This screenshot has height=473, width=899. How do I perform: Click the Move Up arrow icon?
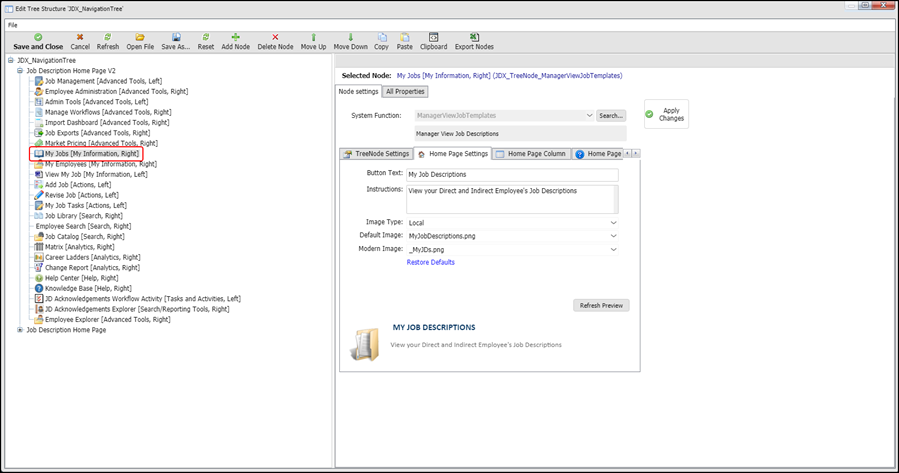tap(313, 37)
